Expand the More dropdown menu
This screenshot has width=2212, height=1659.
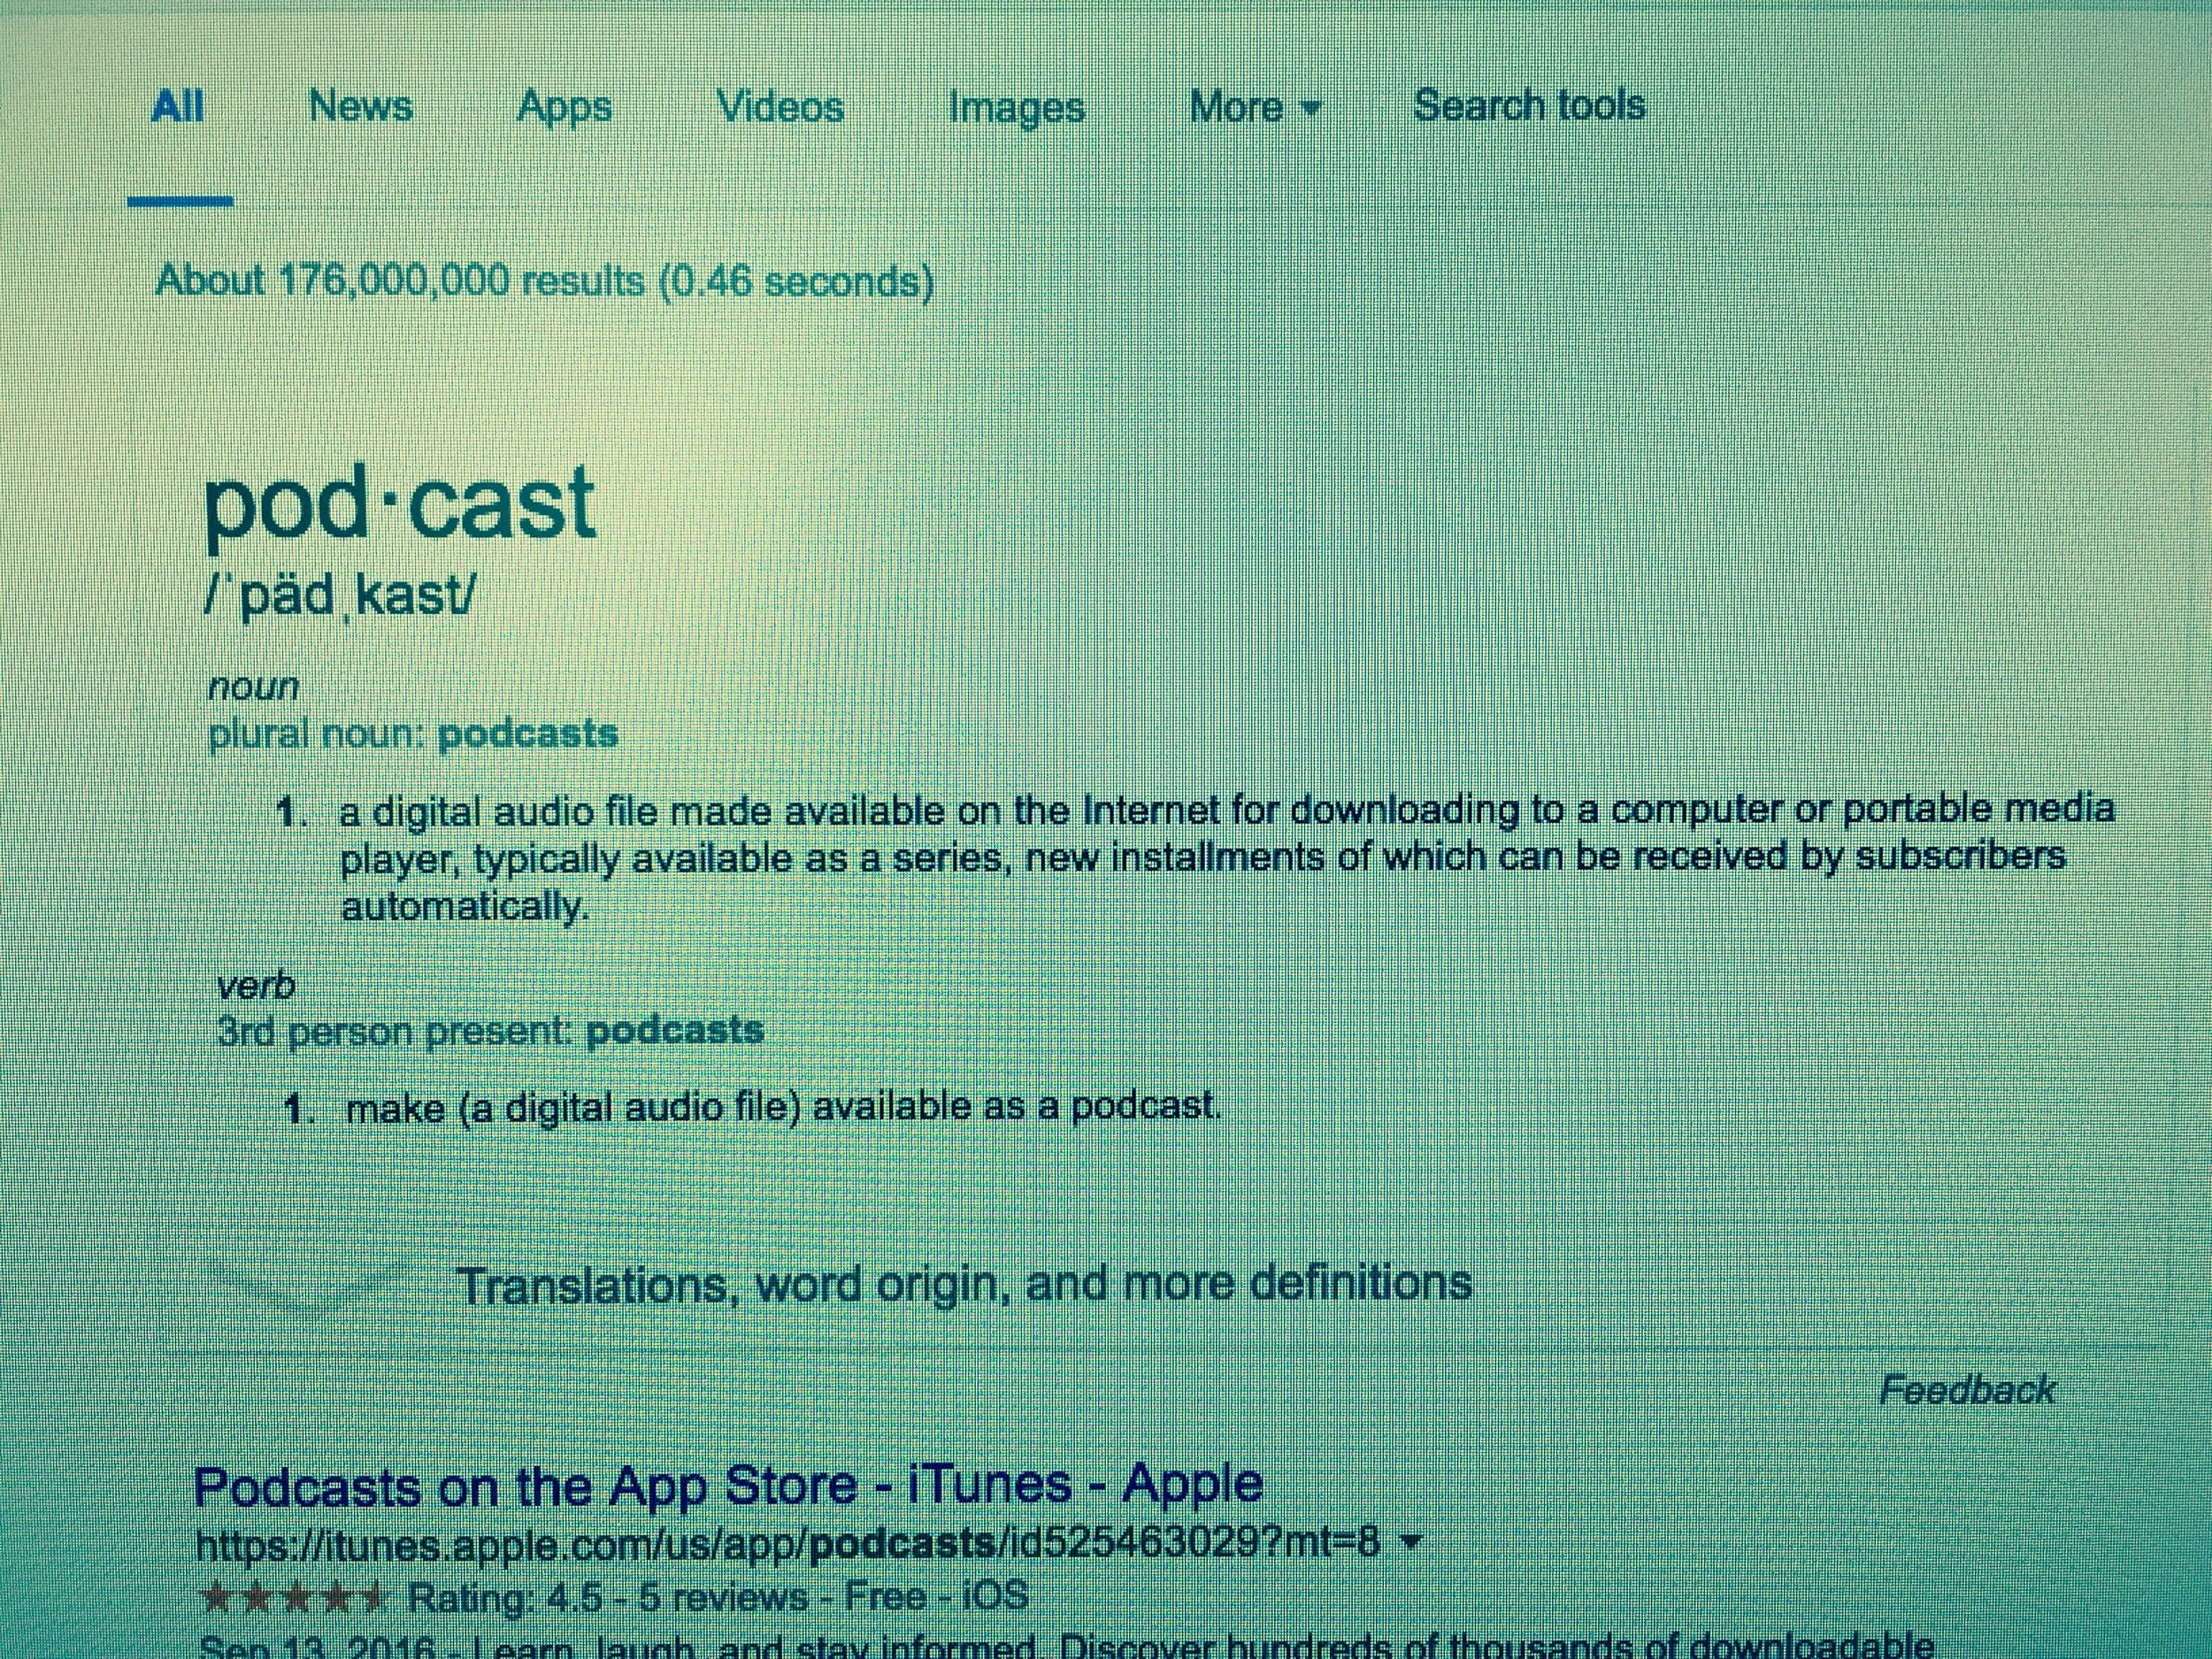tap(1254, 106)
